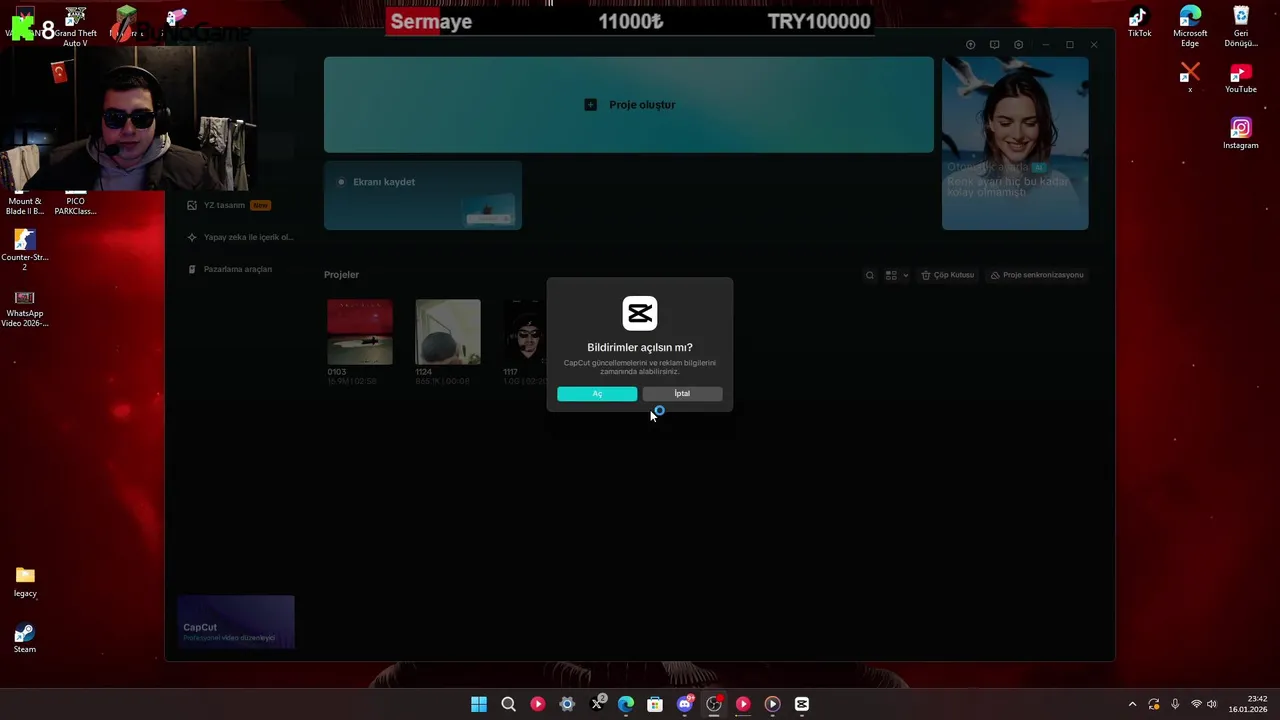Click İptal to dismiss the notification dialog
Viewport: 1280px width, 720px height.
(682, 394)
